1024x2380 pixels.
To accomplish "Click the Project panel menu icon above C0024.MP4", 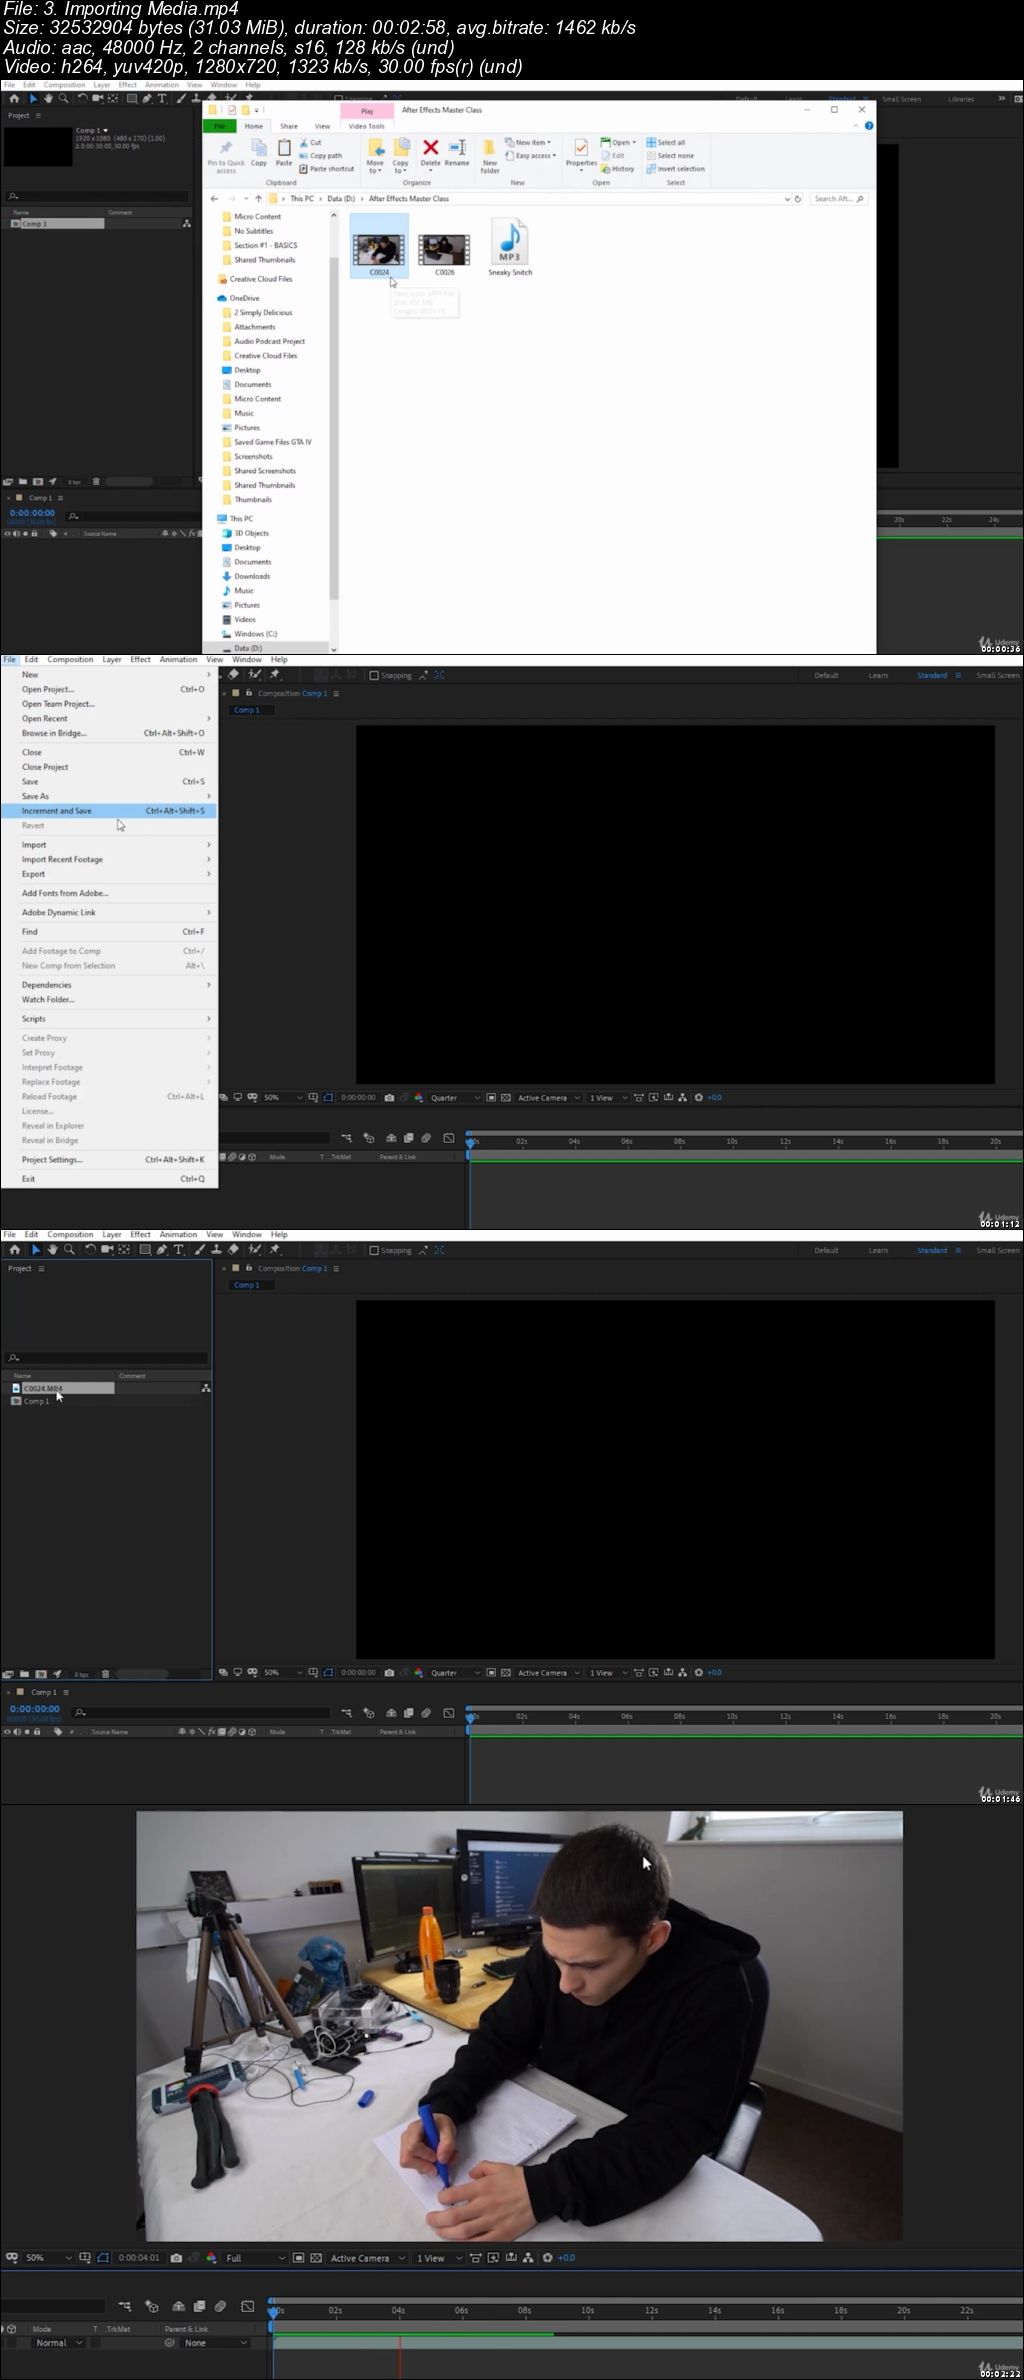I will tap(41, 1268).
